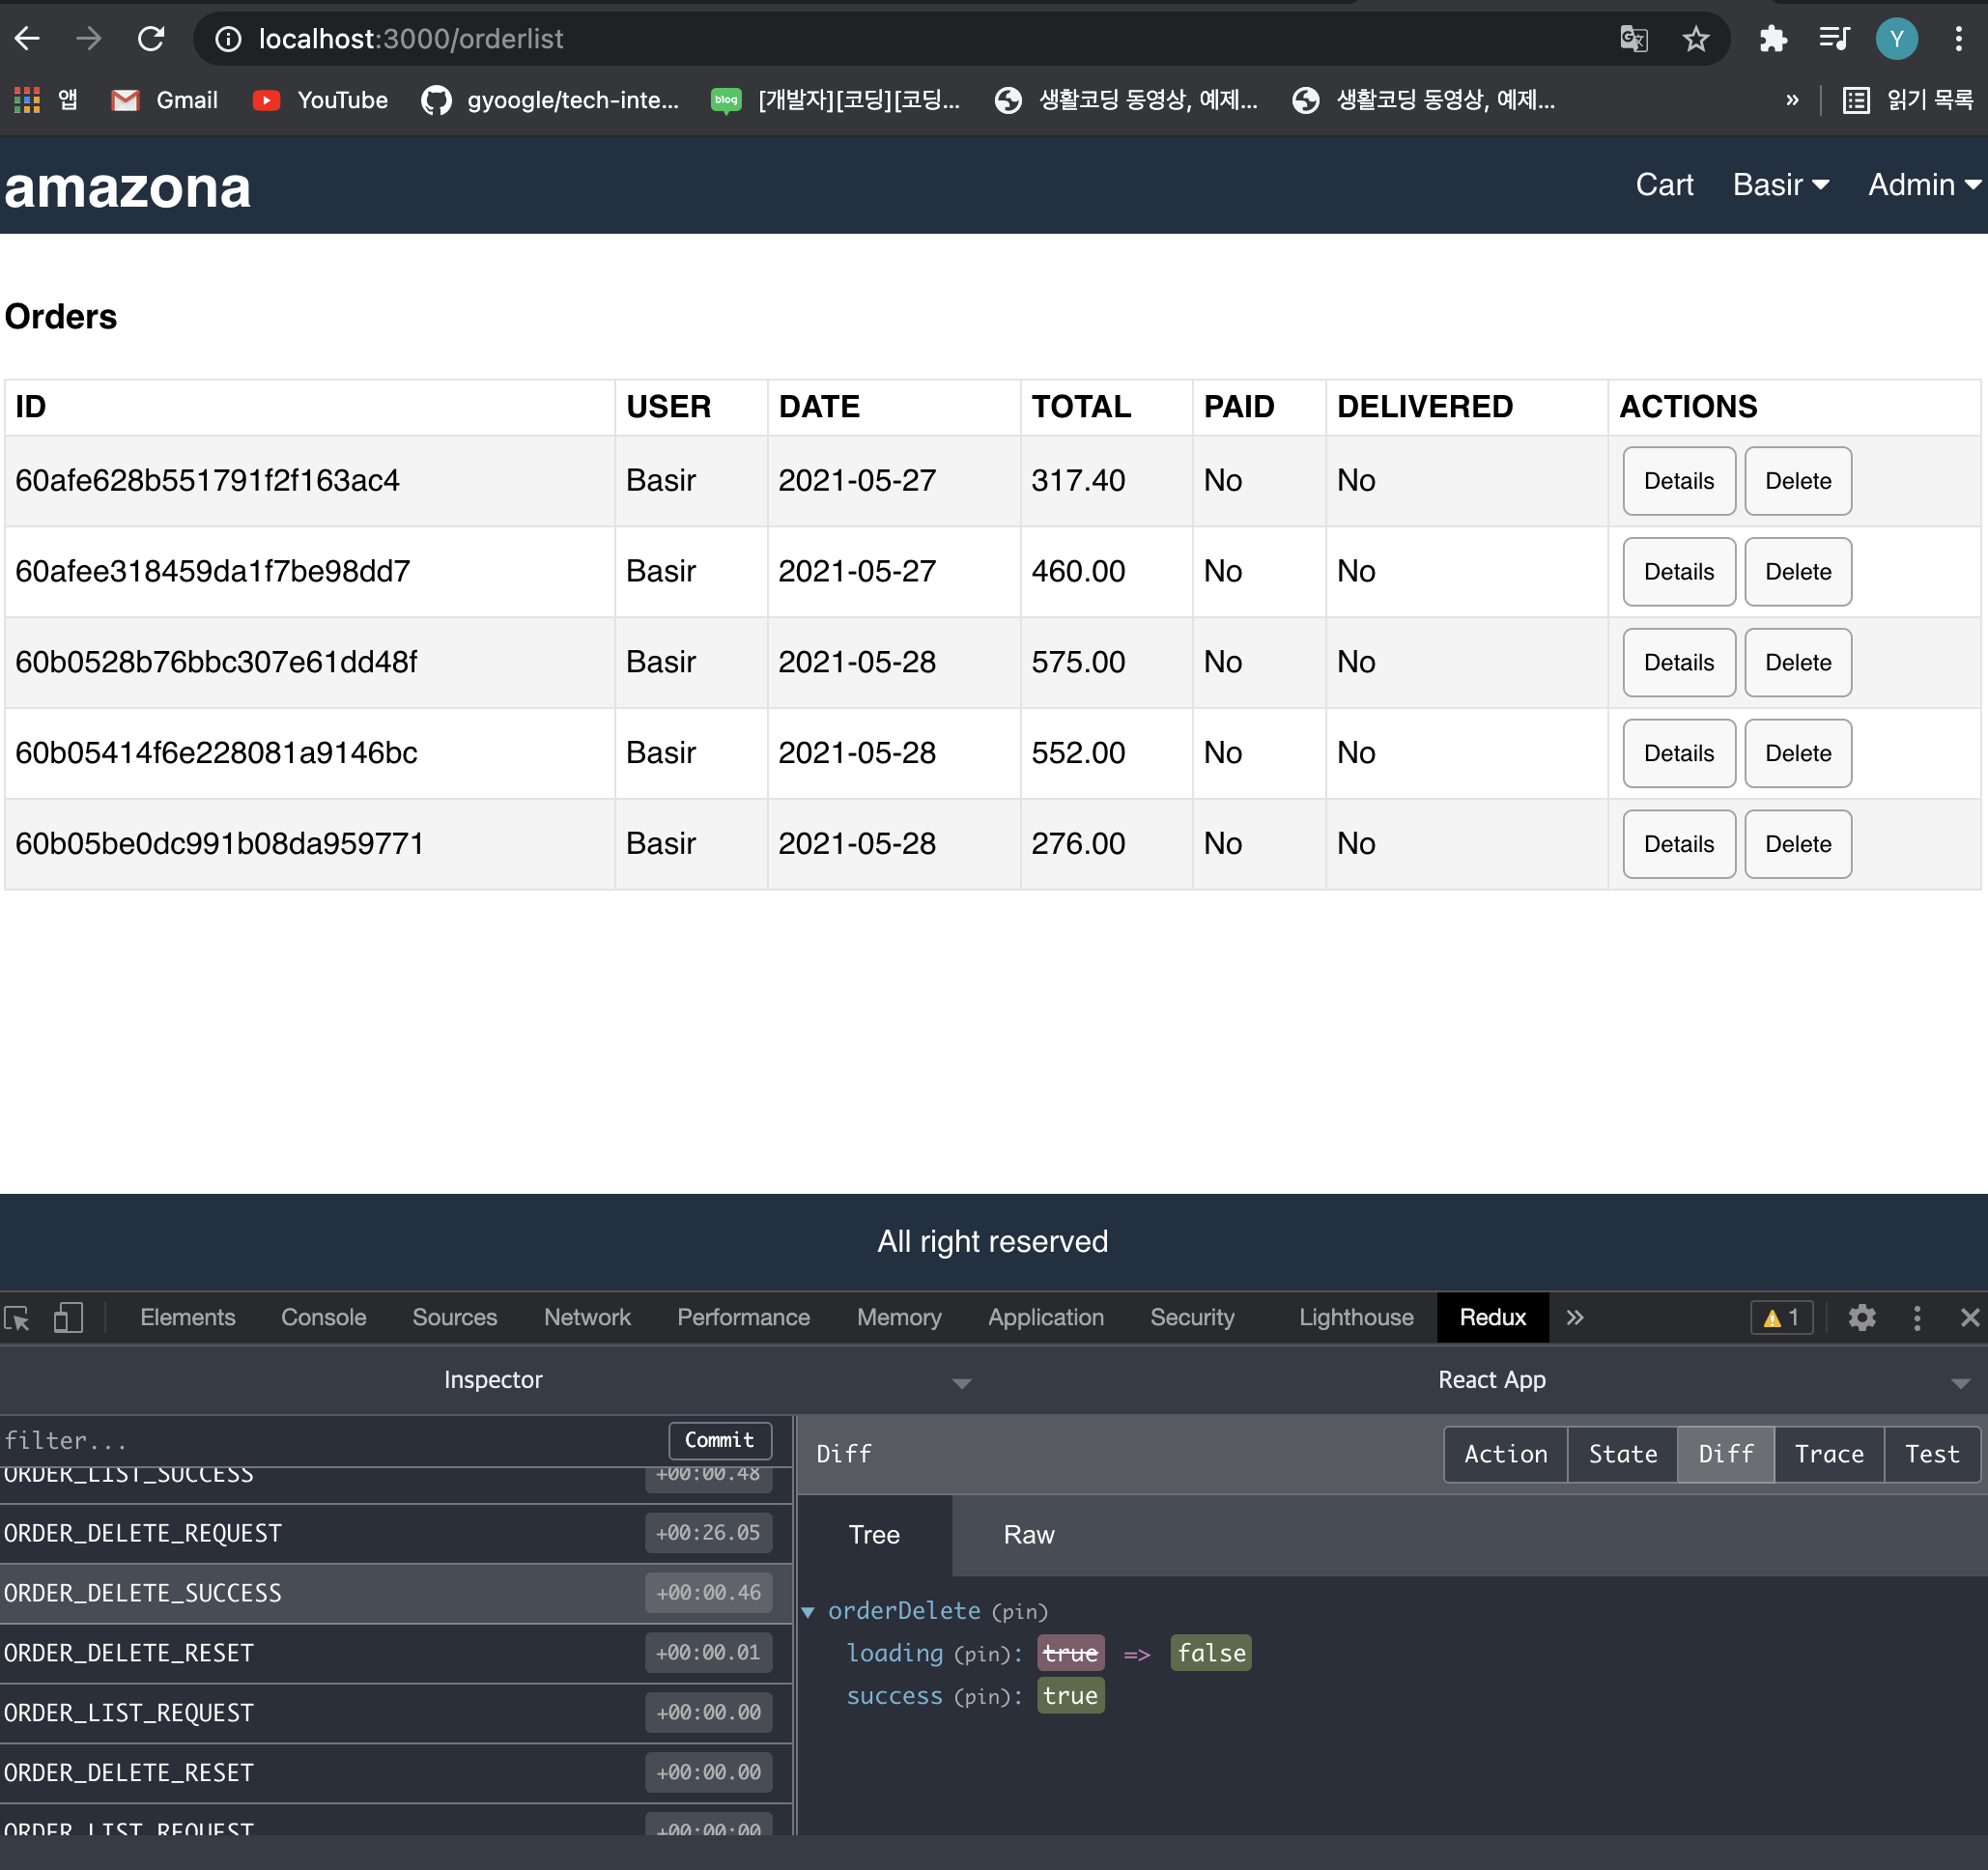Open the Extensions puzzle icon

[x=1772, y=39]
